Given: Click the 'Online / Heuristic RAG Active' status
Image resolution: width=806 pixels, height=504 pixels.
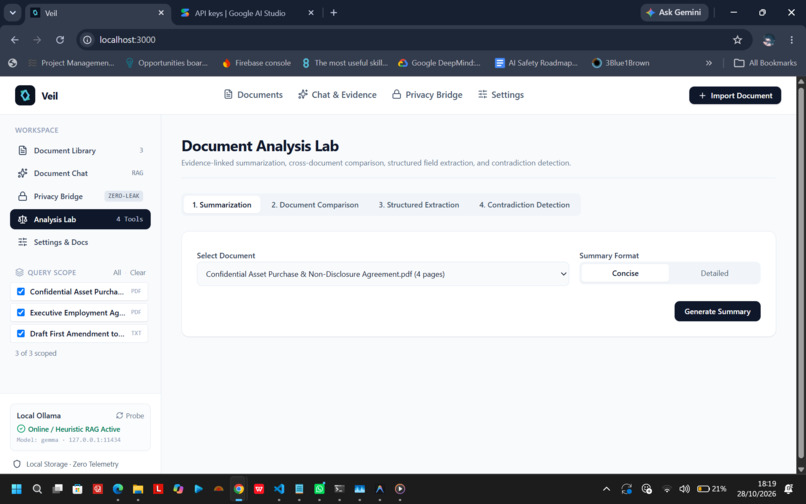Looking at the screenshot, I should click(74, 429).
